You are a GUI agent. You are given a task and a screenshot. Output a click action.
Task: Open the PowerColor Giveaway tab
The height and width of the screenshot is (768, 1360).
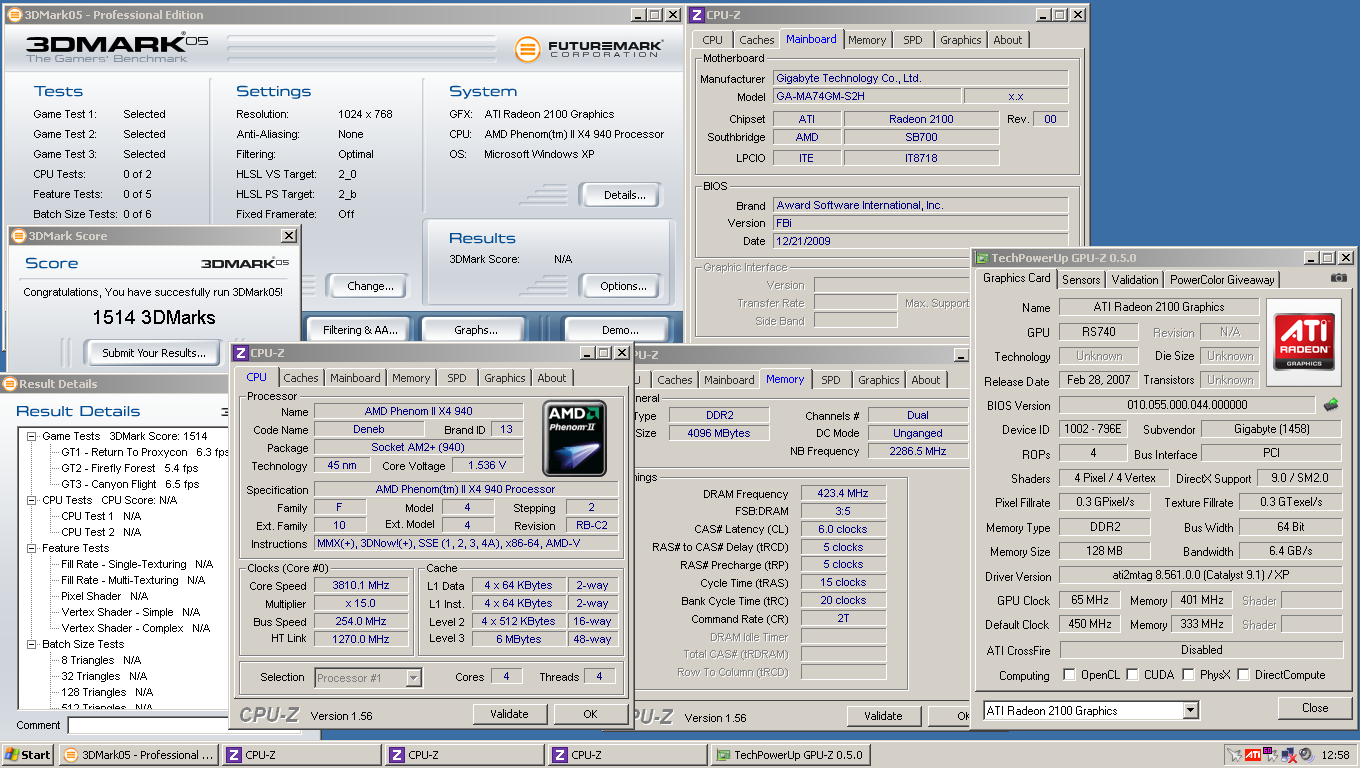1222,280
